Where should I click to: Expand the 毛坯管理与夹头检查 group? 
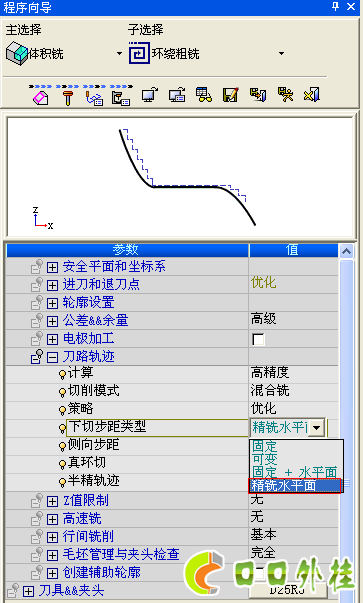point(52,555)
